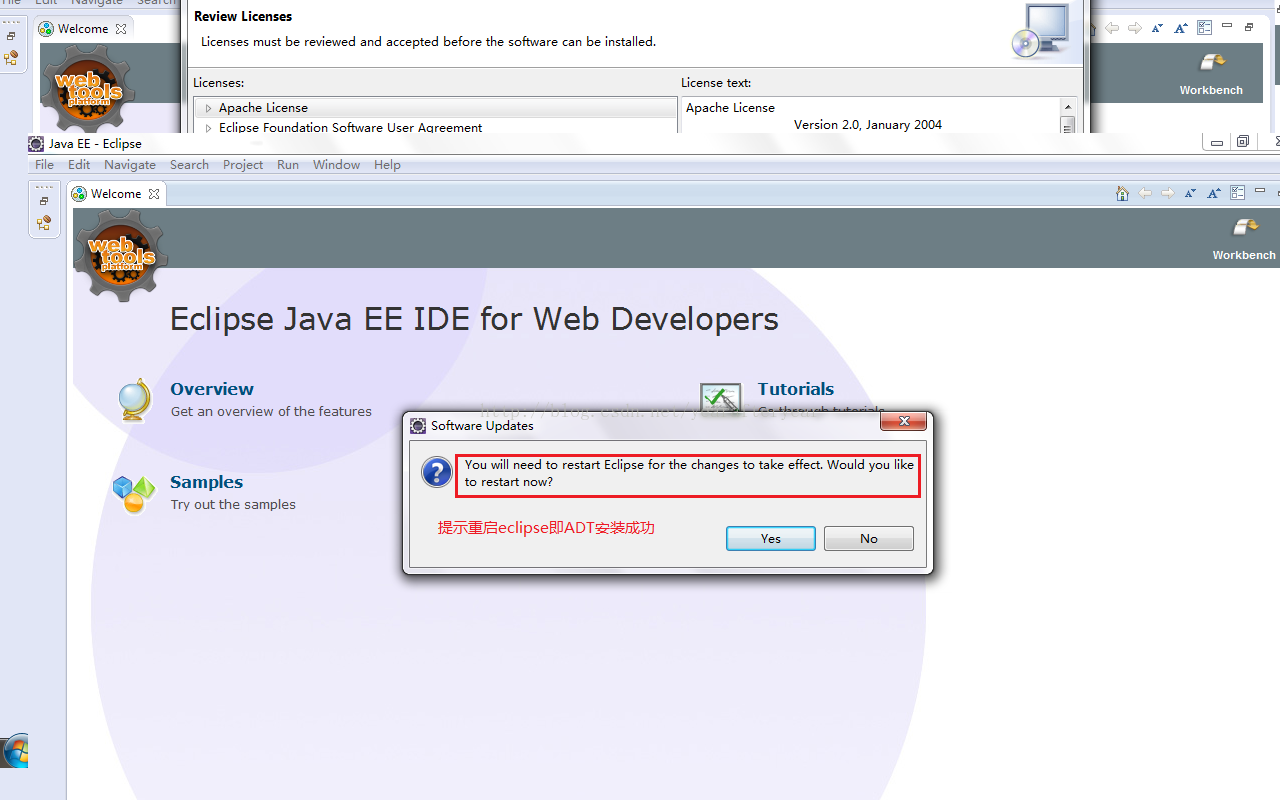Decline restart with the No button

coord(868,538)
